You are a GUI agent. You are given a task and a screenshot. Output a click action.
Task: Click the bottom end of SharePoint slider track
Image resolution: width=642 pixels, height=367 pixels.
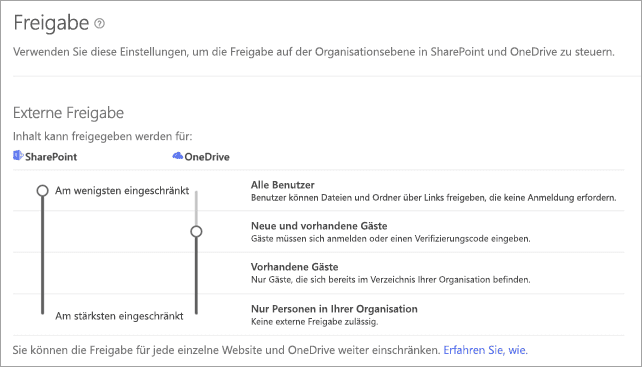(42, 312)
